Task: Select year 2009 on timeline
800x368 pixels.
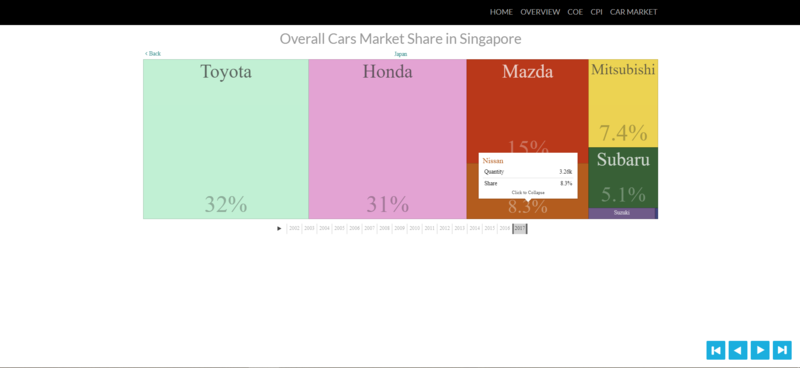Action: pyautogui.click(x=399, y=228)
